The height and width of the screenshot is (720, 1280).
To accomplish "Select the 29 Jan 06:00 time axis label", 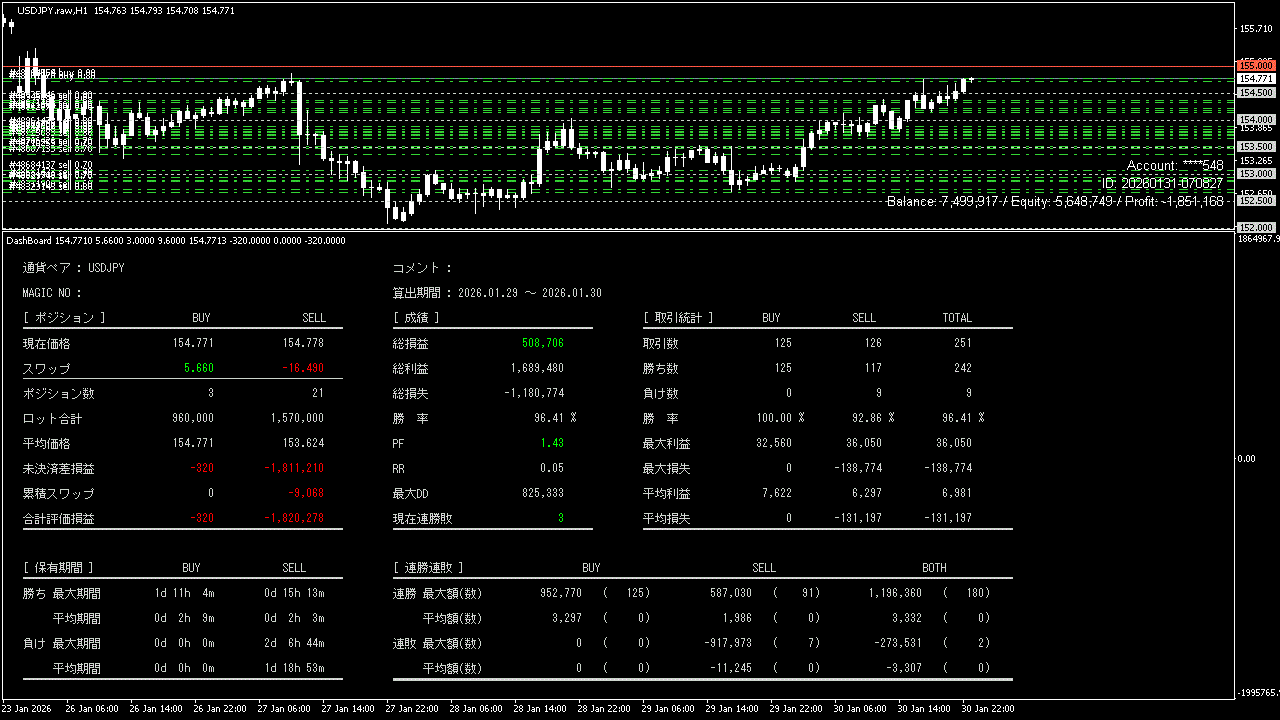I will click(x=669, y=708).
